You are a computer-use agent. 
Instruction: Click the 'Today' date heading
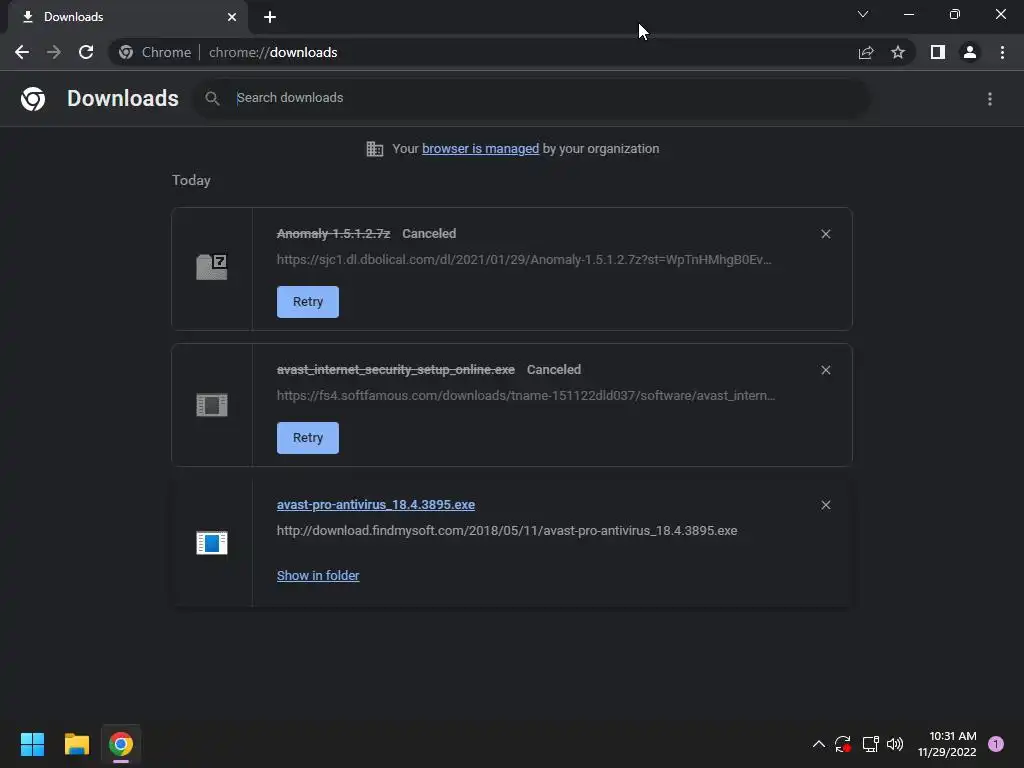pyautogui.click(x=191, y=180)
